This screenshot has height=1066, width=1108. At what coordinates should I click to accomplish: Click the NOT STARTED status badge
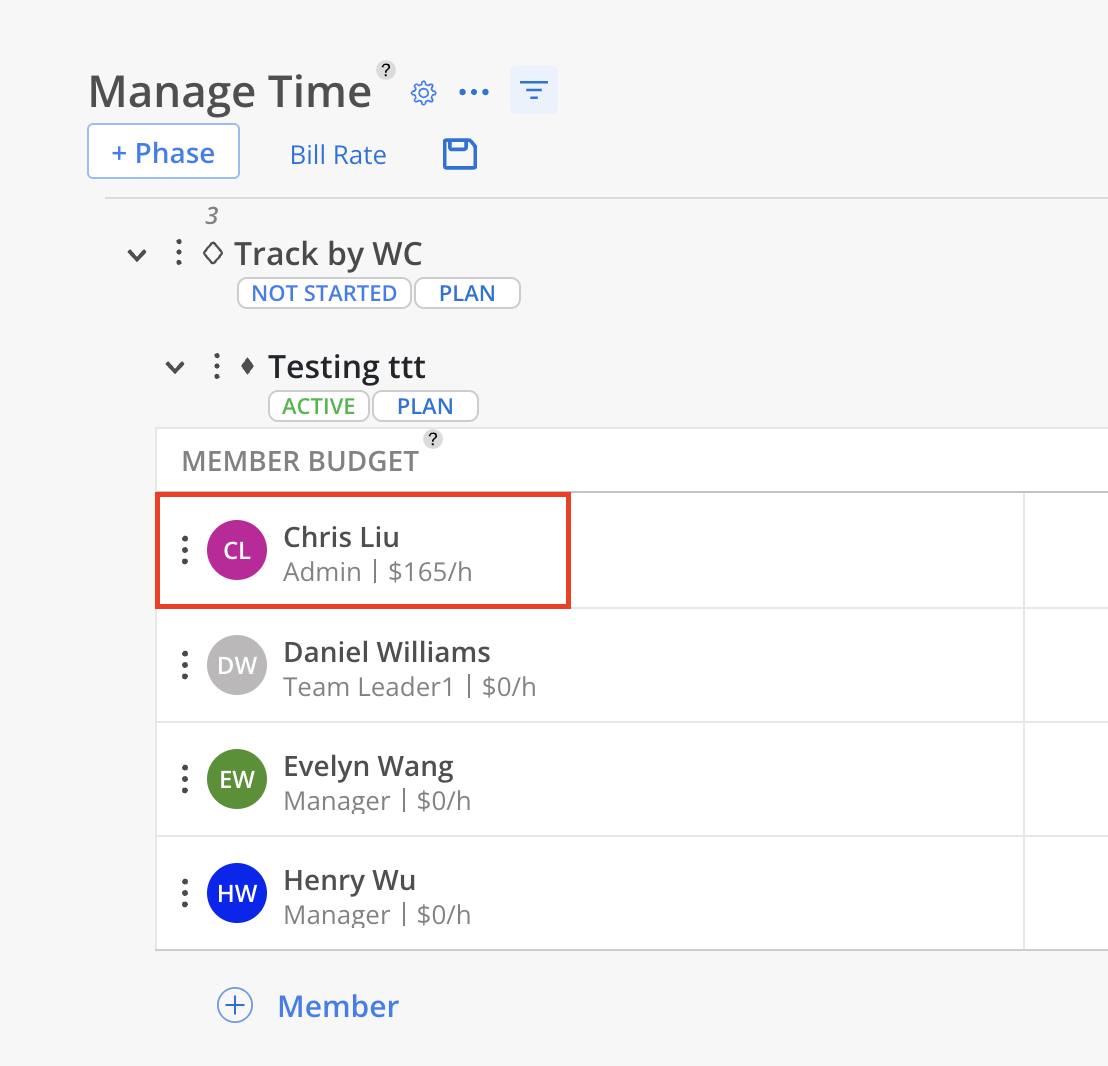tap(324, 293)
